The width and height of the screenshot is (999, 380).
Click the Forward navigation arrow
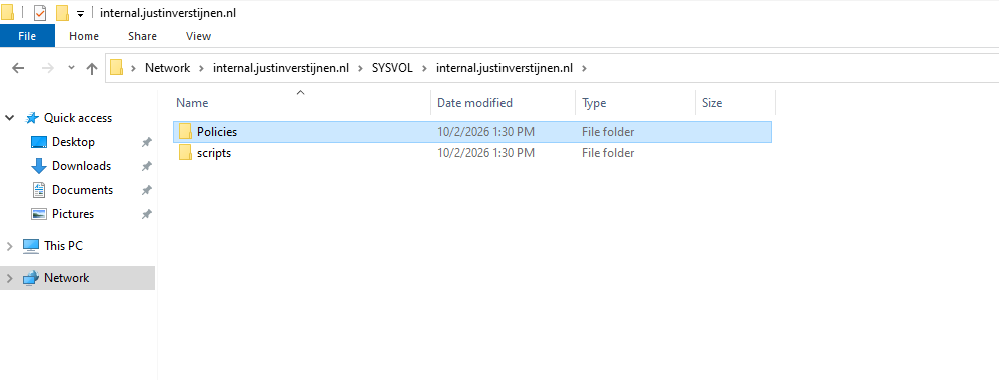(x=47, y=68)
